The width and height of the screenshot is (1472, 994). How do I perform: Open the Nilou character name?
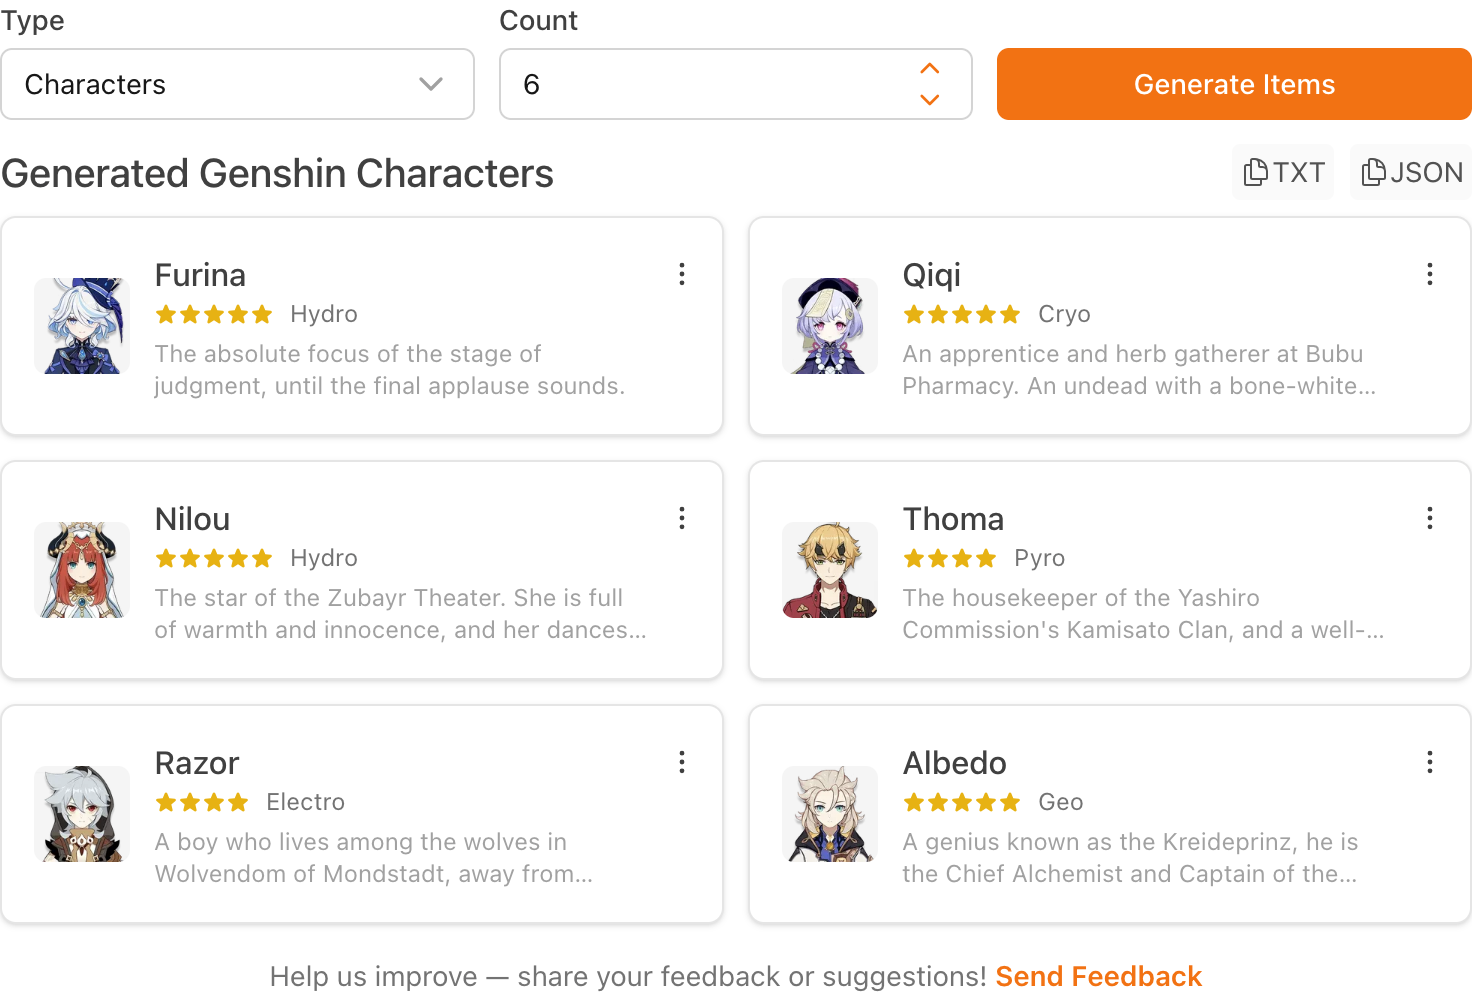tap(193, 519)
